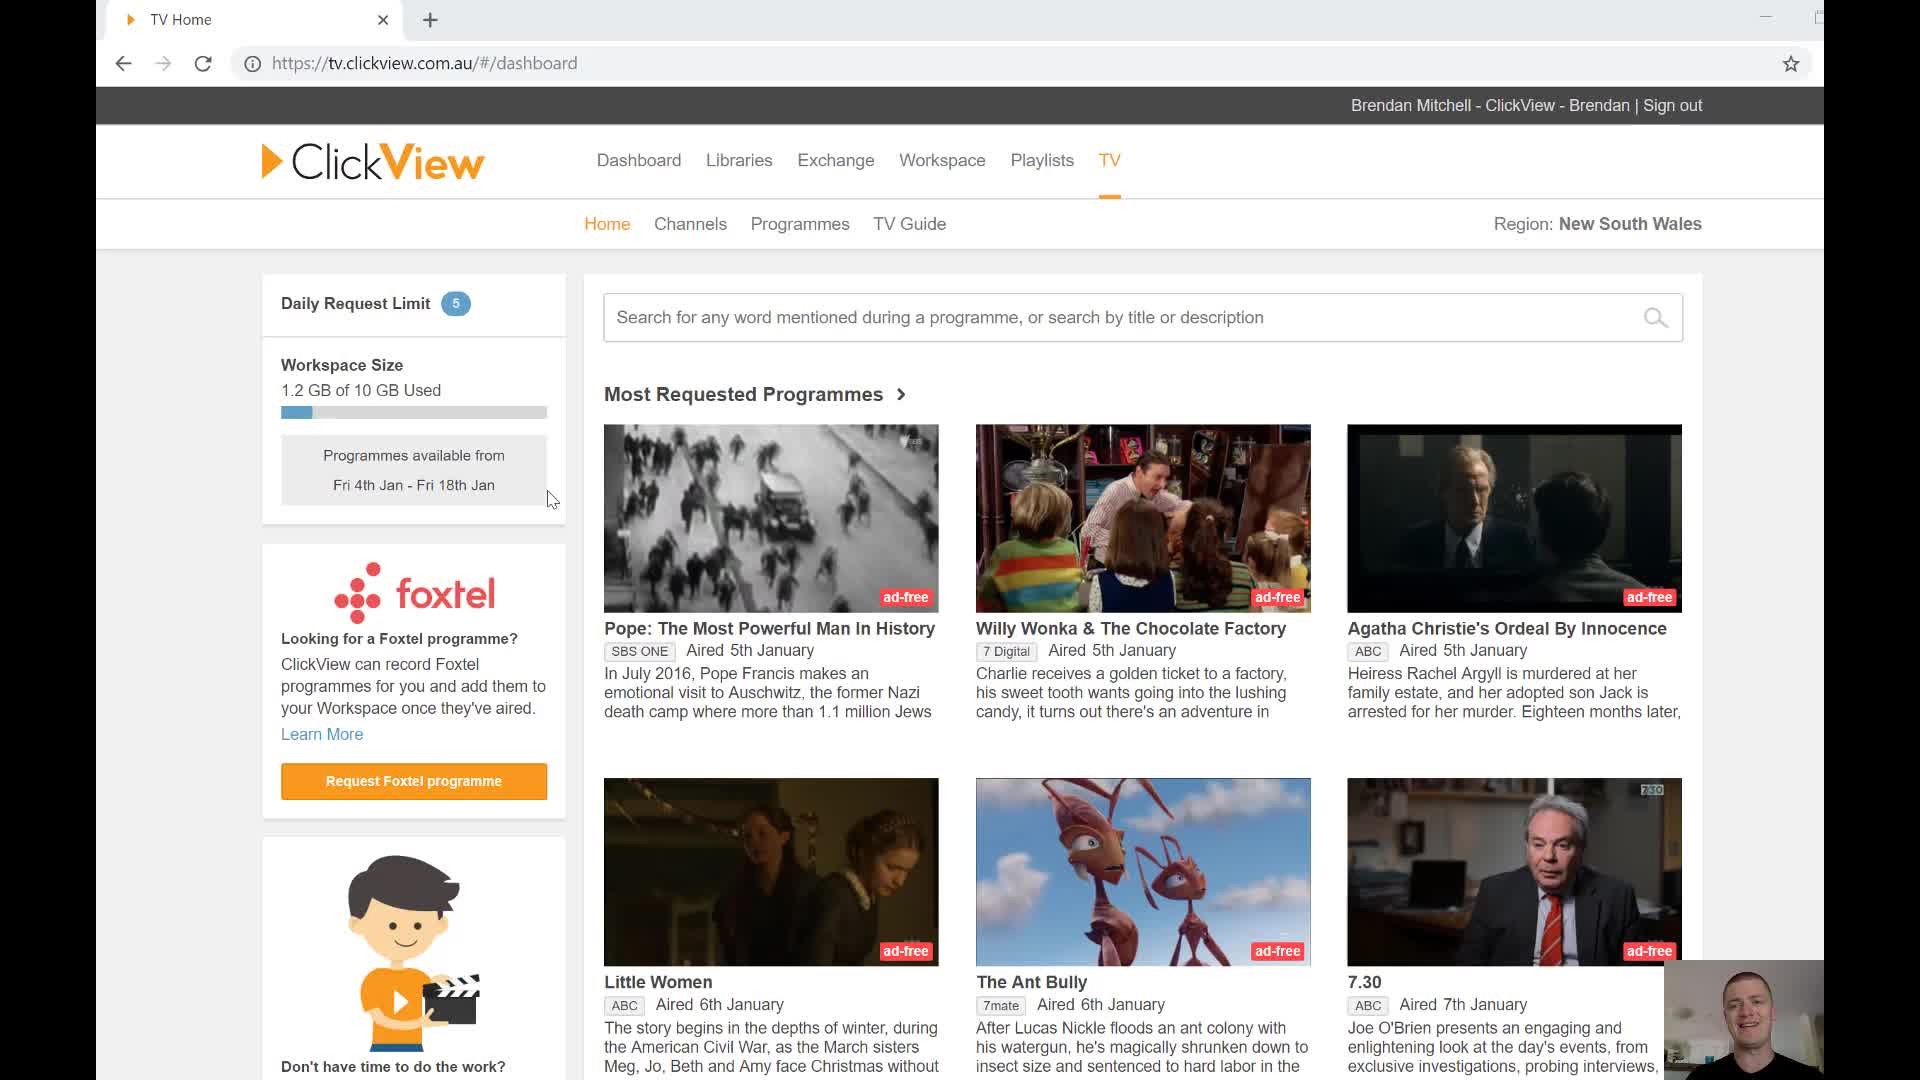The width and height of the screenshot is (1920, 1080).
Task: Select the TV navigation item
Action: [x=1110, y=160]
